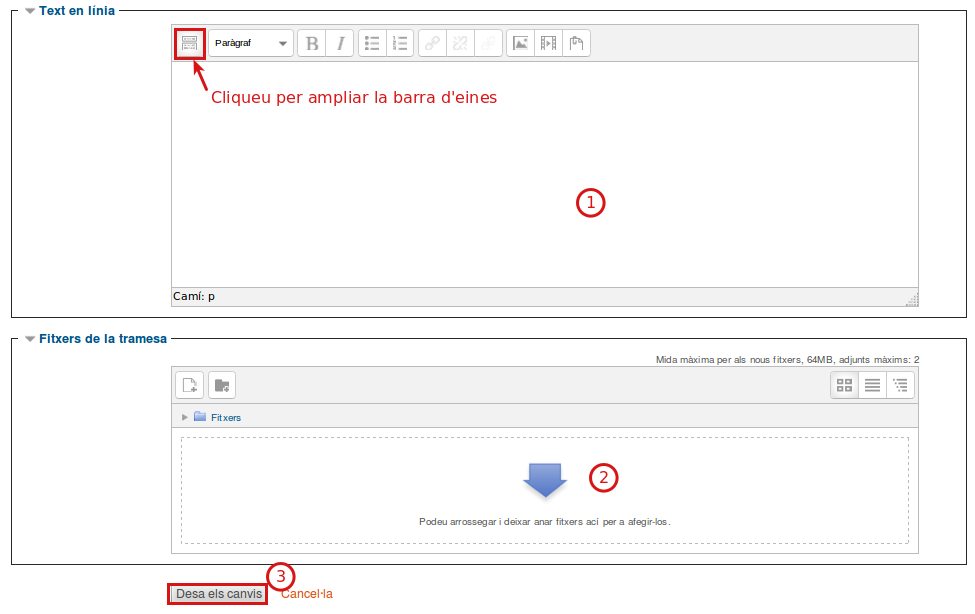
Task: Click the insert link chain icon
Action: pyautogui.click(x=433, y=43)
